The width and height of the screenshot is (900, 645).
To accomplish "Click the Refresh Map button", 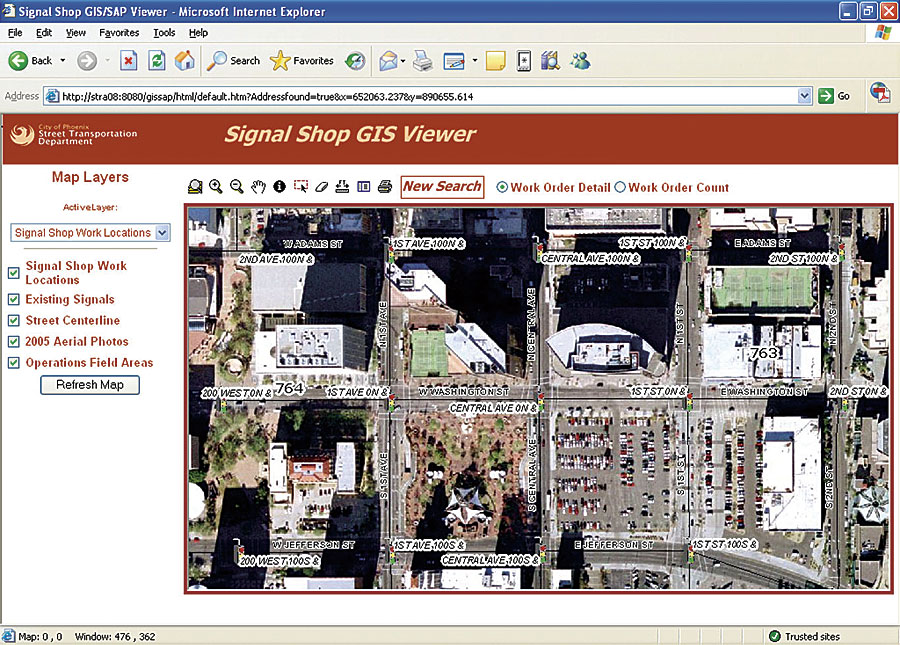I will coord(90,385).
